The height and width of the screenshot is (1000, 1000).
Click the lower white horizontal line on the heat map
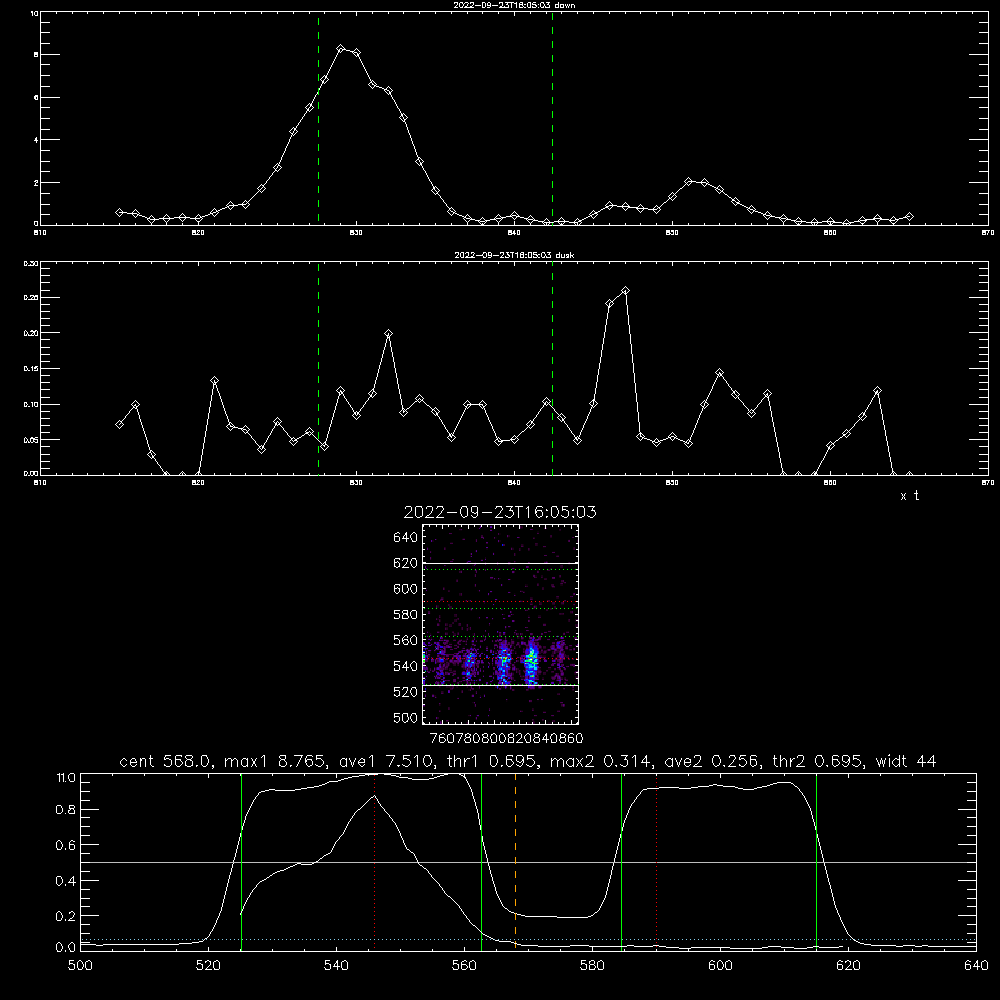point(501,686)
